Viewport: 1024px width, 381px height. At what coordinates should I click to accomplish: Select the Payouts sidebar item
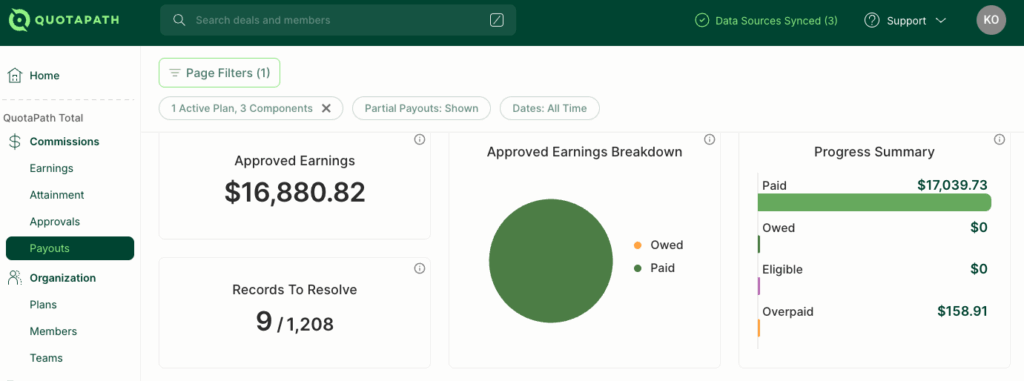70,248
